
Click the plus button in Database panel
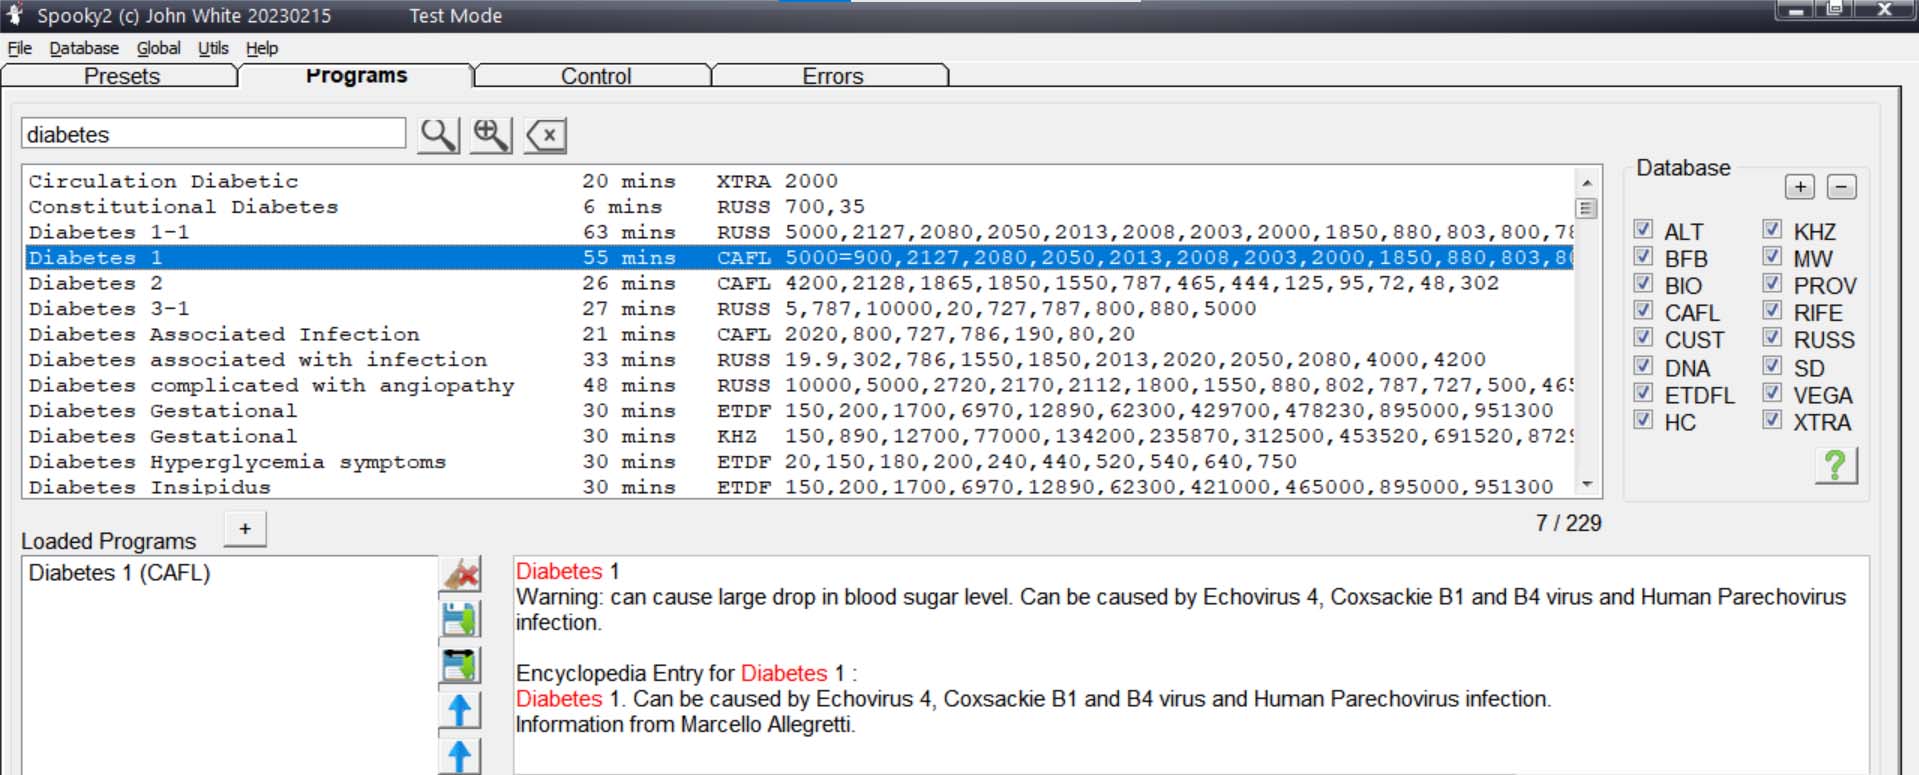pos(1799,187)
